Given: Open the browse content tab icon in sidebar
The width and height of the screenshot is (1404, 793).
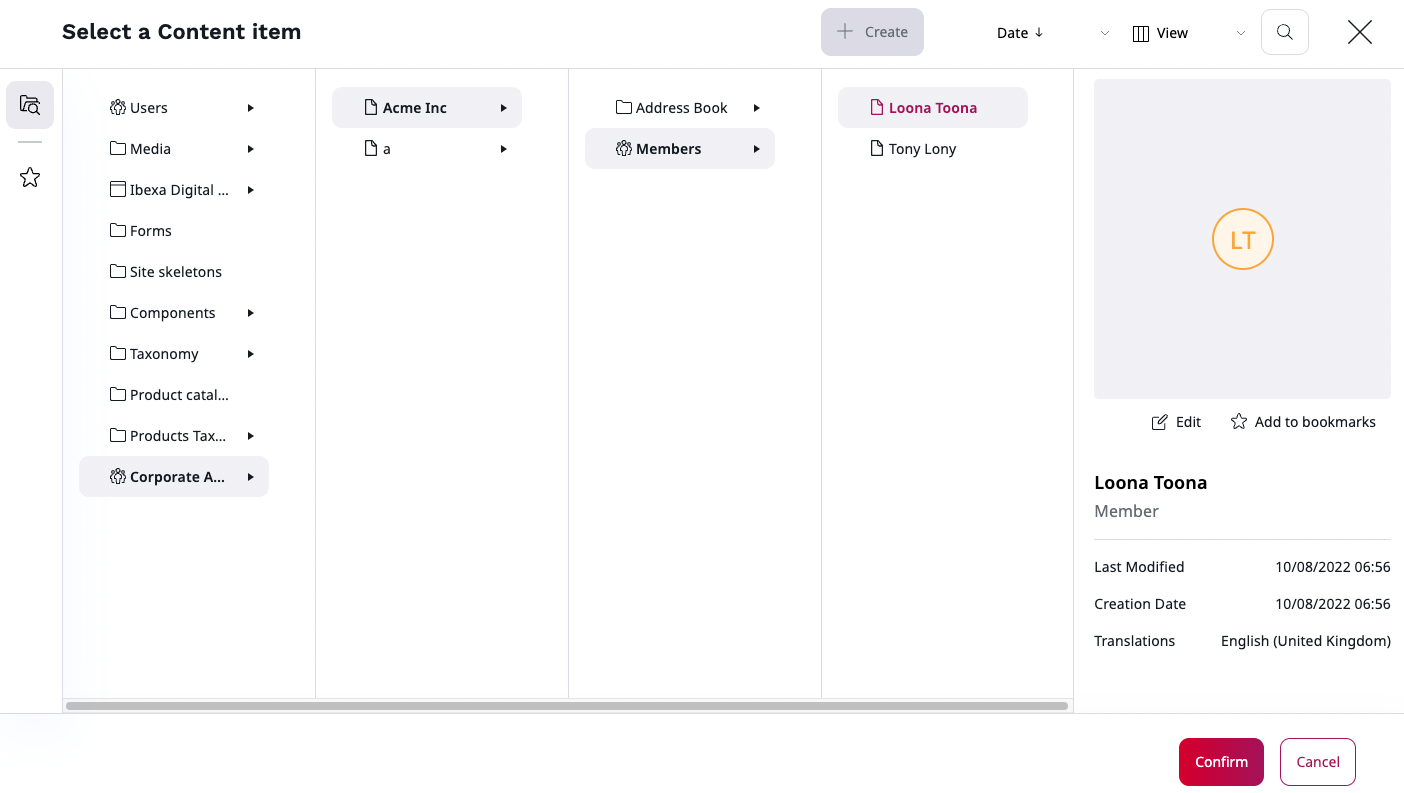Looking at the screenshot, I should click(30, 105).
